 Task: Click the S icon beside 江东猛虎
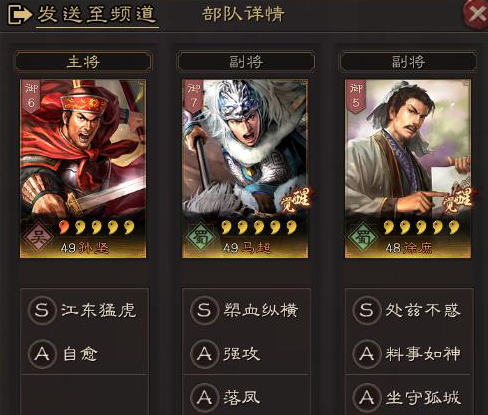pyautogui.click(x=42, y=310)
